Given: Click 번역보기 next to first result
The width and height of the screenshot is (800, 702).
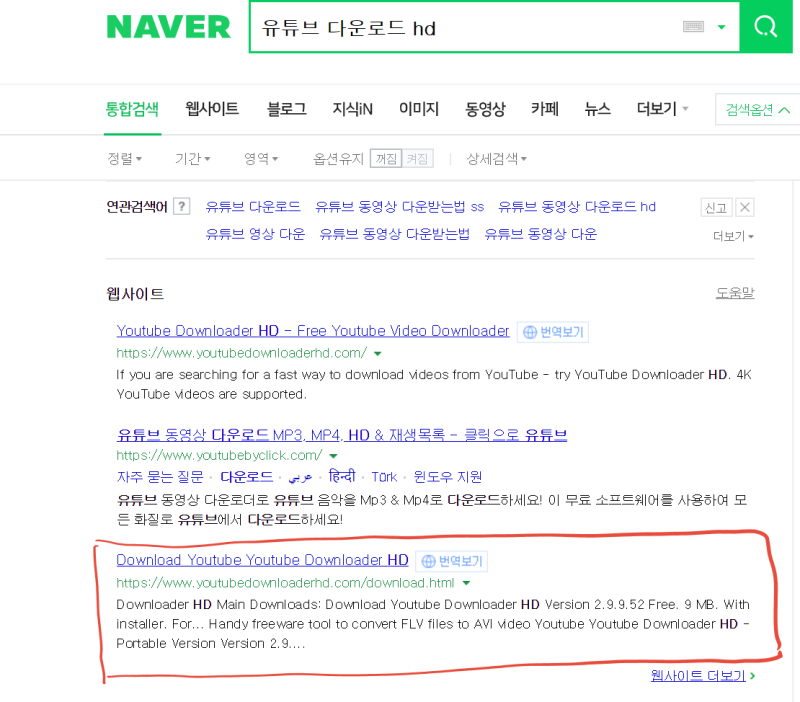Looking at the screenshot, I should (553, 332).
